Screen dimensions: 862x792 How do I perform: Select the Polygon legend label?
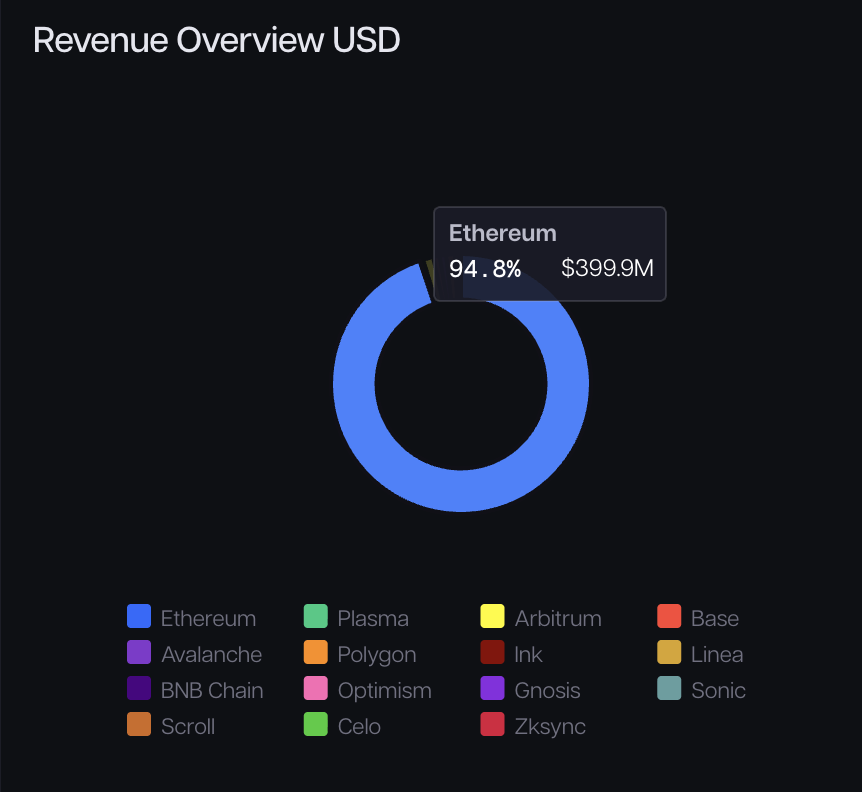[x=377, y=656]
